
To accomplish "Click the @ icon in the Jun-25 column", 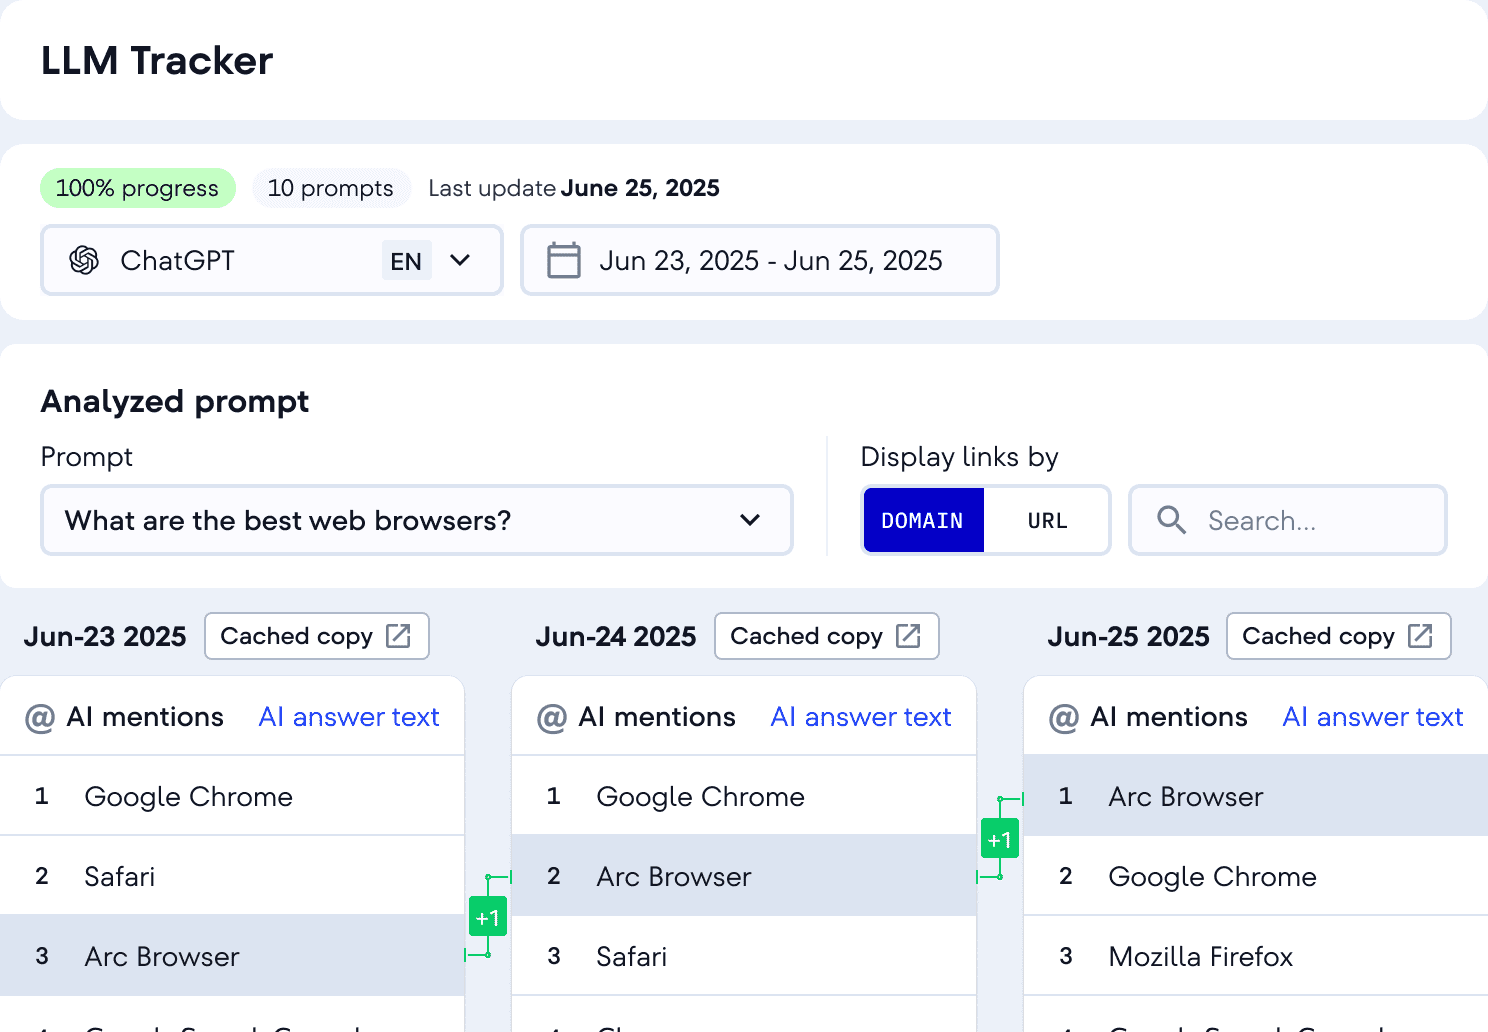I will click(1064, 718).
